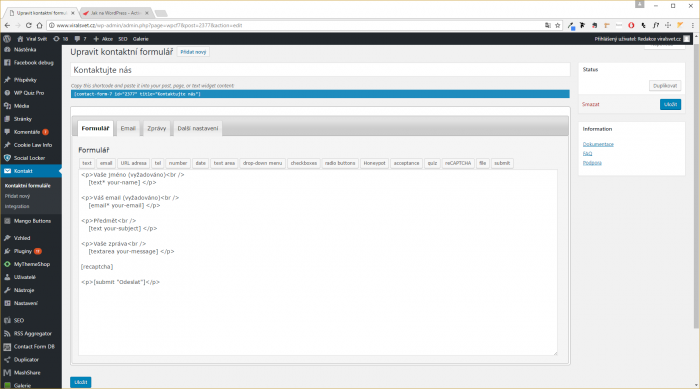Open RSS Aggregator feed icon
This screenshot has height=389, width=700.
pos(7,334)
